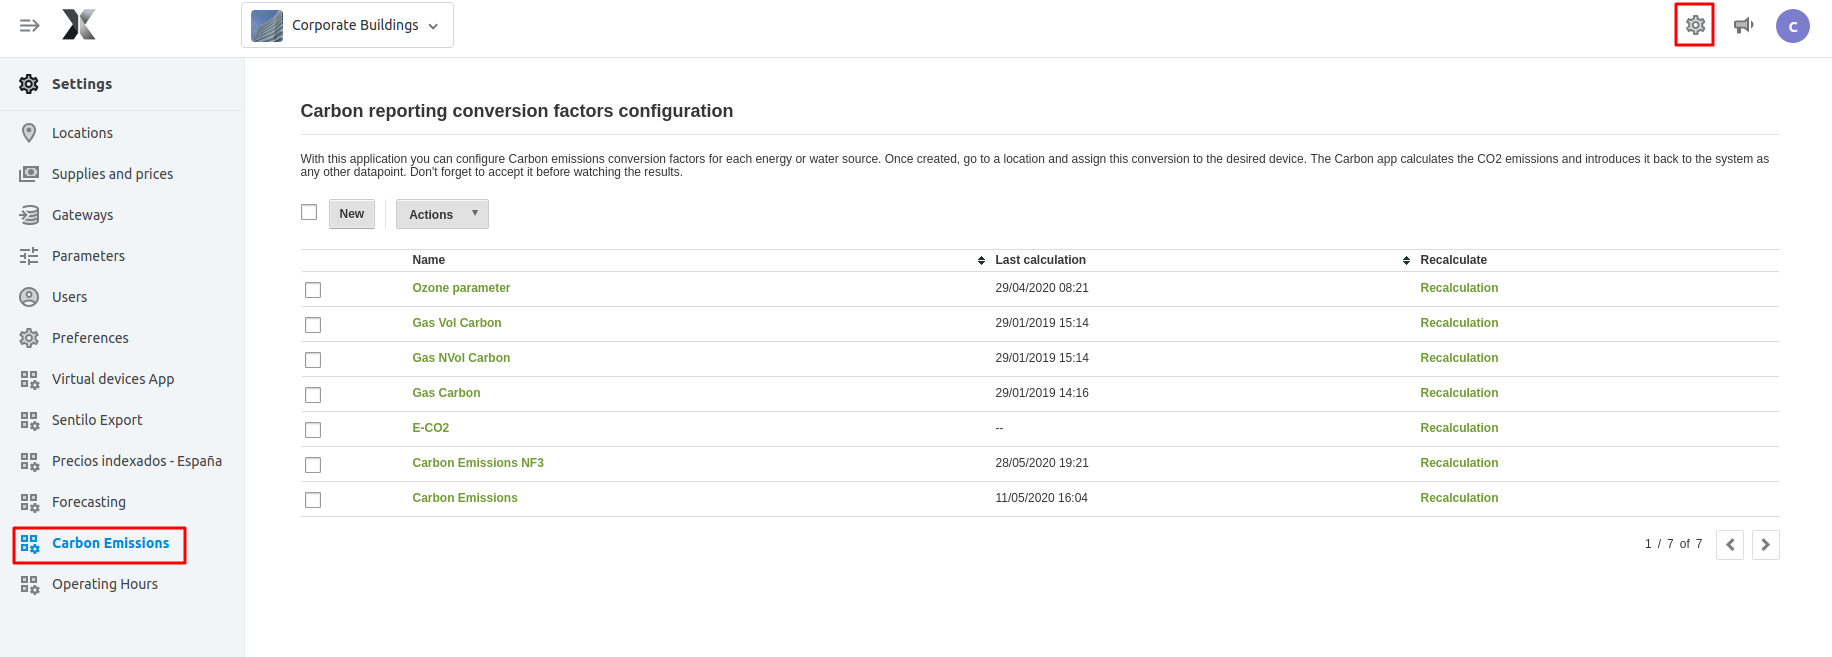Click the Users person icon
Screen dimensions: 1832x657
(29, 297)
